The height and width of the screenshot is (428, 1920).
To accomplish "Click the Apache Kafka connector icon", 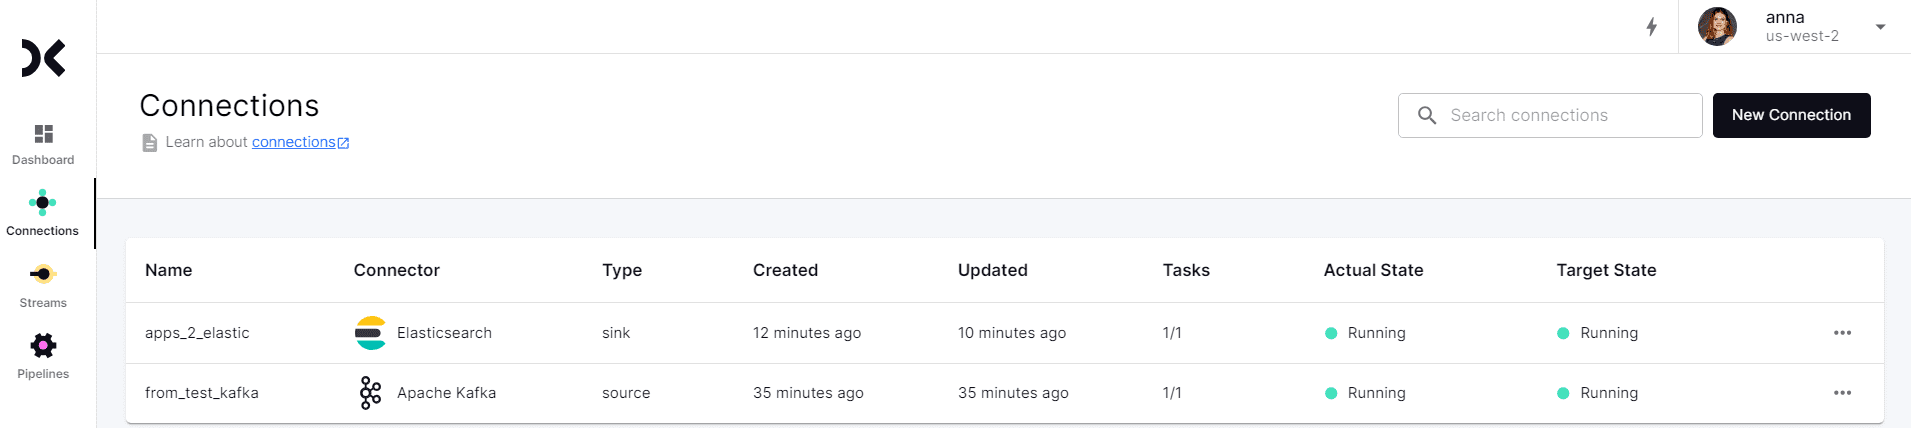I will [x=370, y=393].
